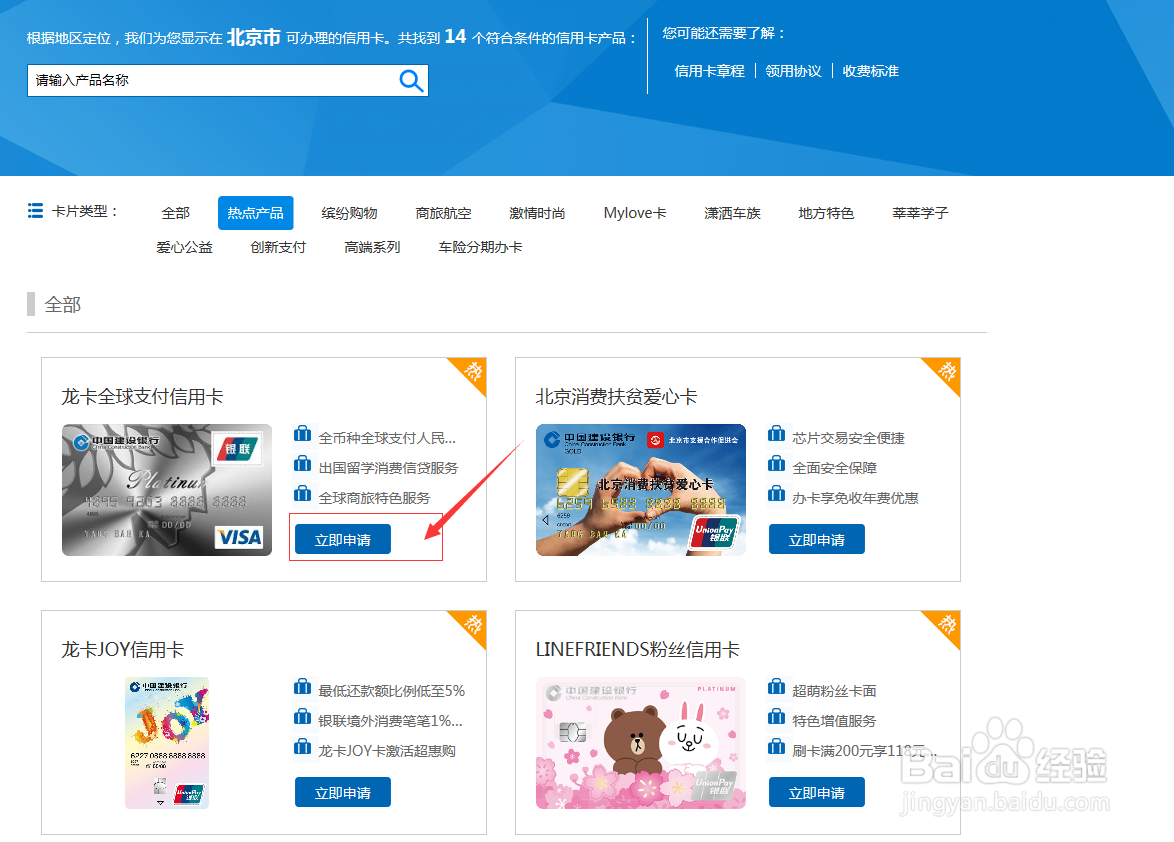Click the 北京市 location text

tap(254, 37)
